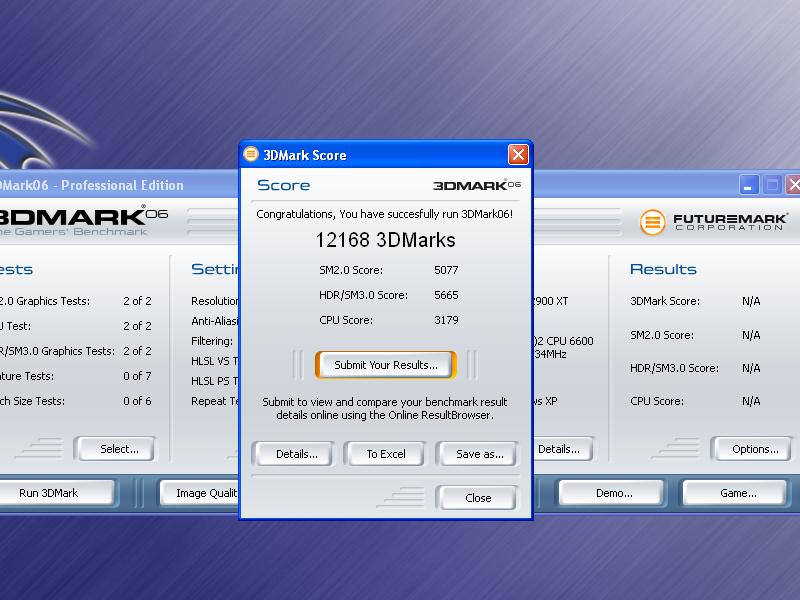The image size is (800, 600).
Task: Click the 12168 3DMarks total score
Action: point(385,240)
